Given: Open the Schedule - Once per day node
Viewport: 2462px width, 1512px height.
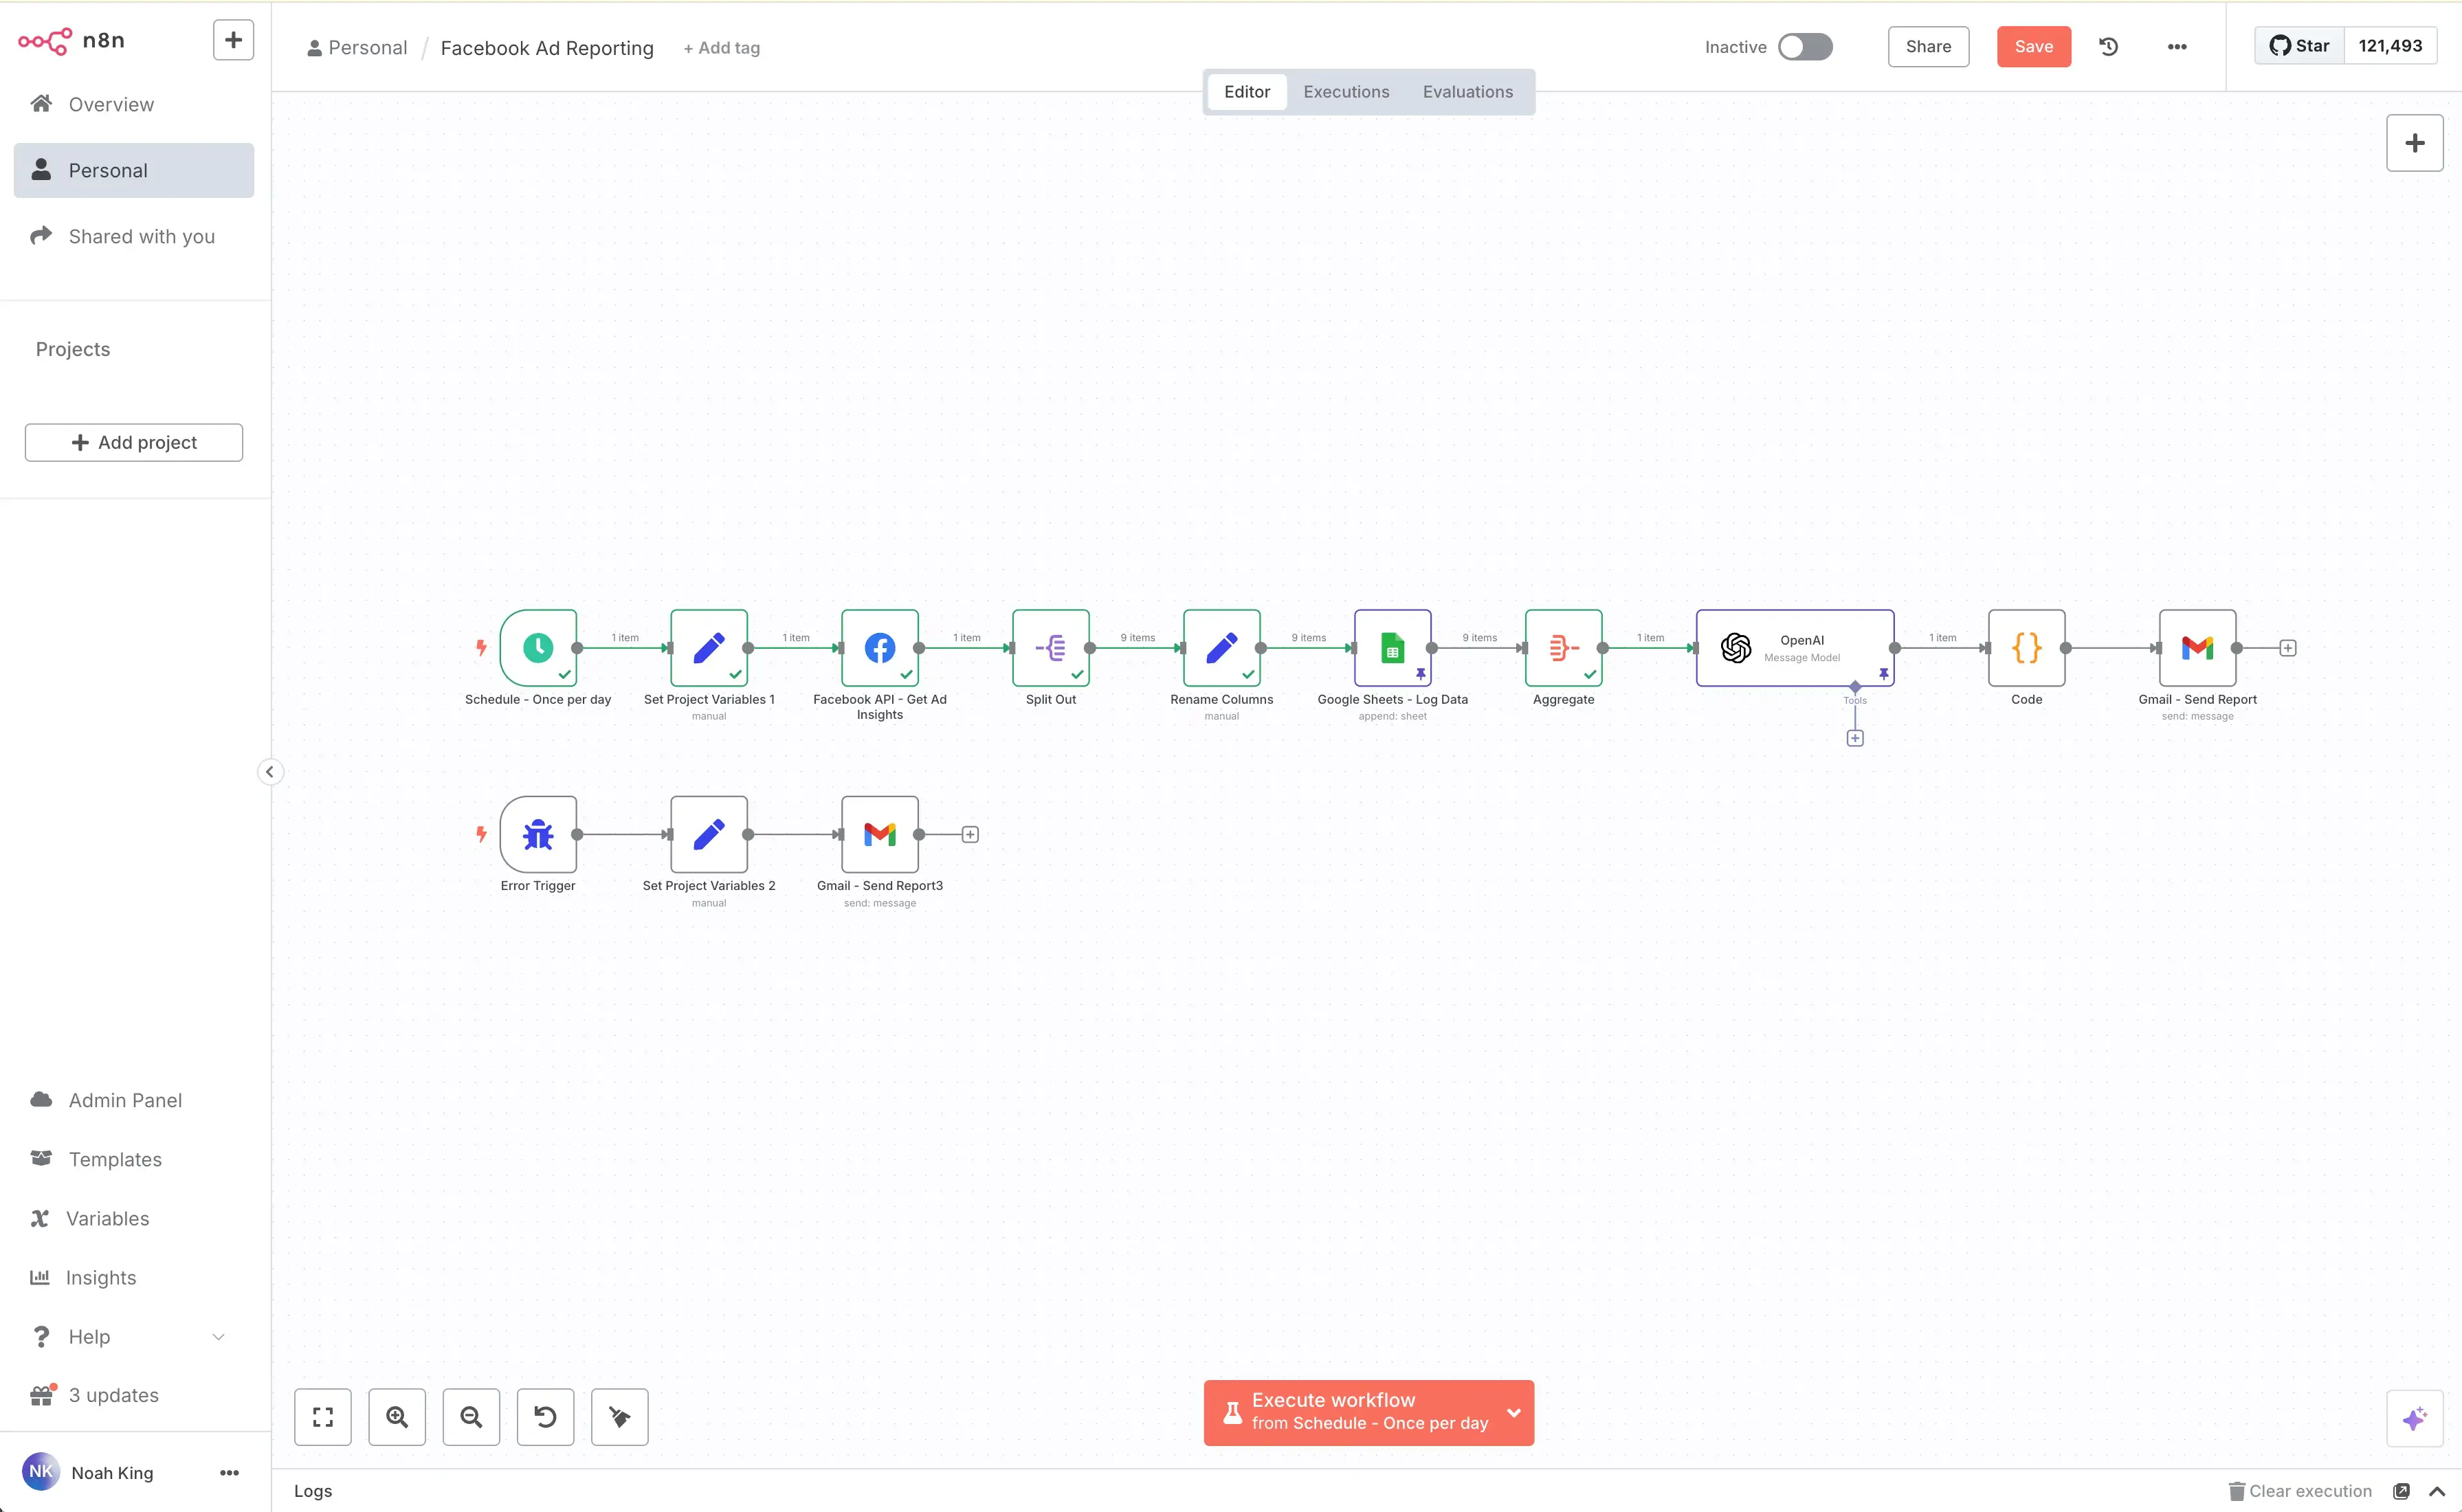Looking at the screenshot, I should click(x=538, y=648).
